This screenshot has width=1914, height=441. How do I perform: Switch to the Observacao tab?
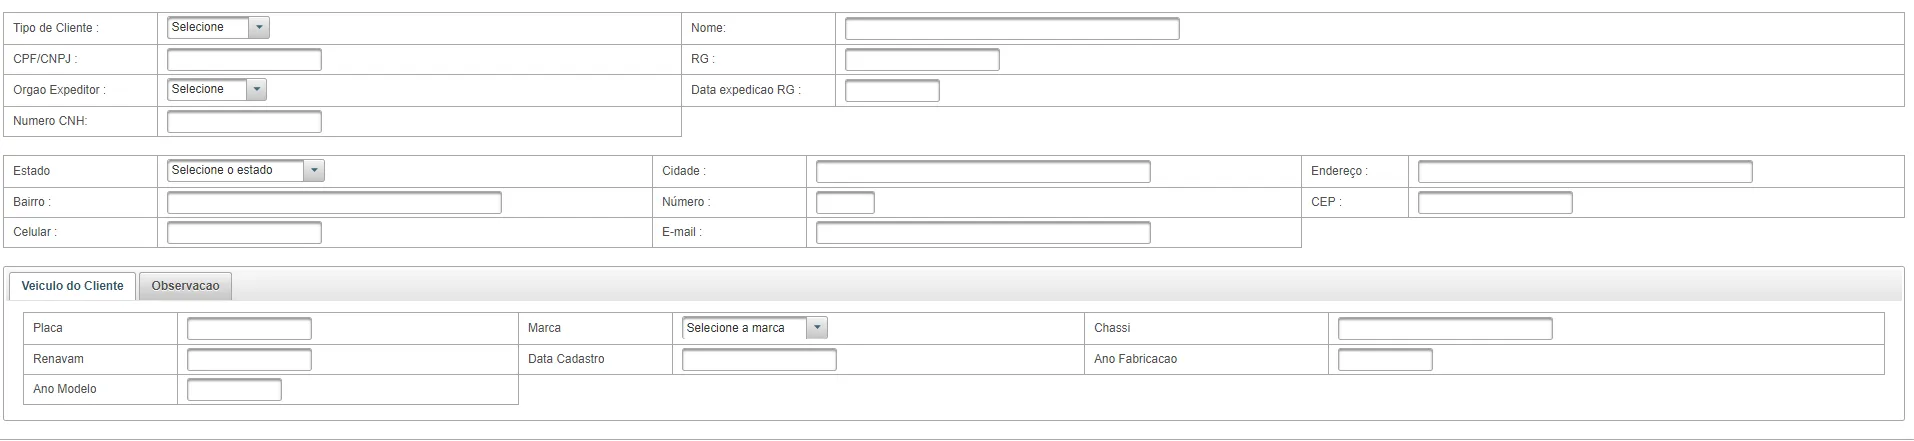[x=185, y=286]
